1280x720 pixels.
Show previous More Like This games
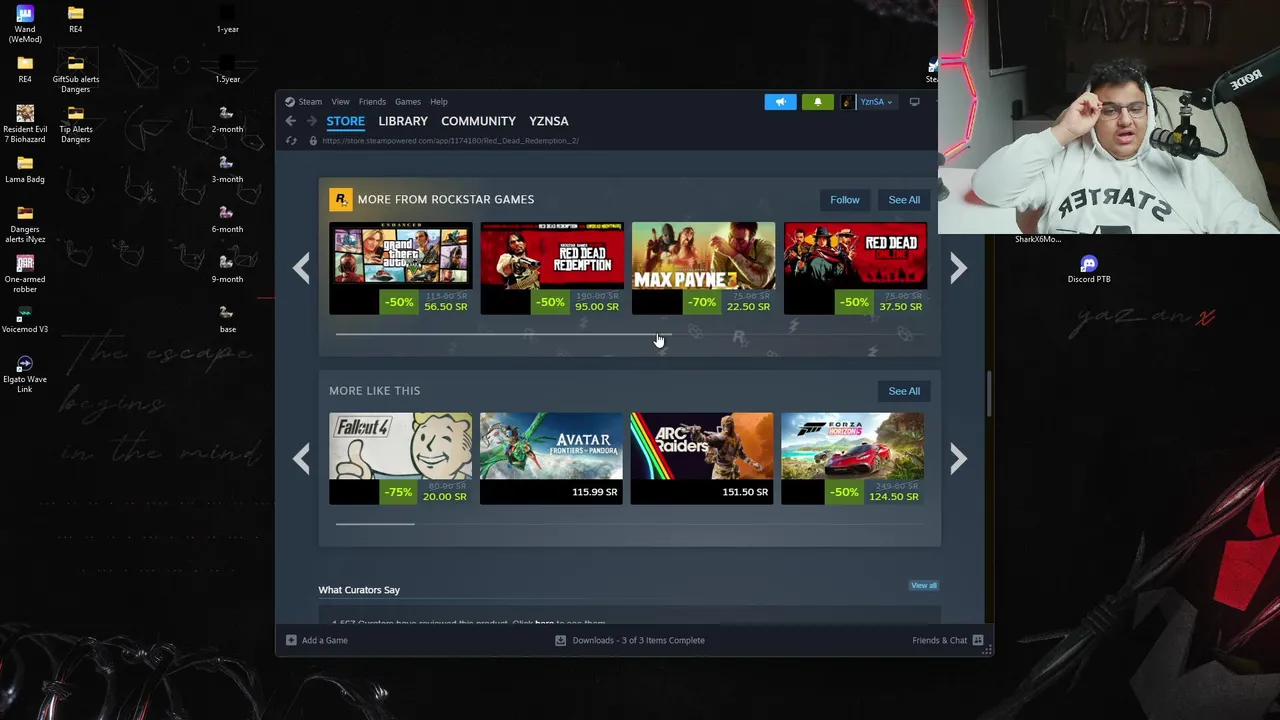coord(301,459)
